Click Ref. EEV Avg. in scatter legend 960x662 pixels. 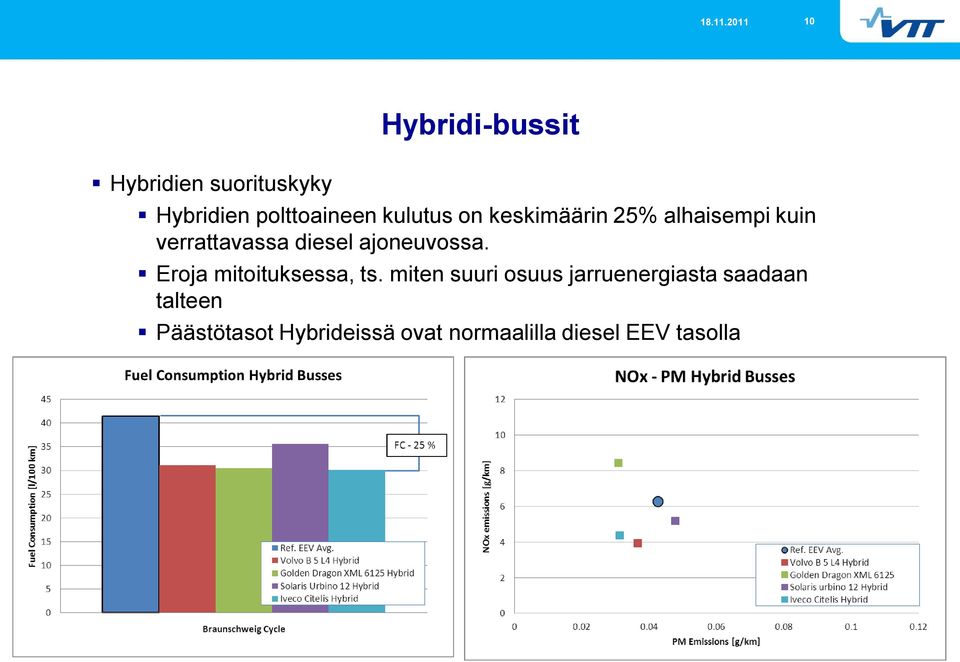pos(812,550)
